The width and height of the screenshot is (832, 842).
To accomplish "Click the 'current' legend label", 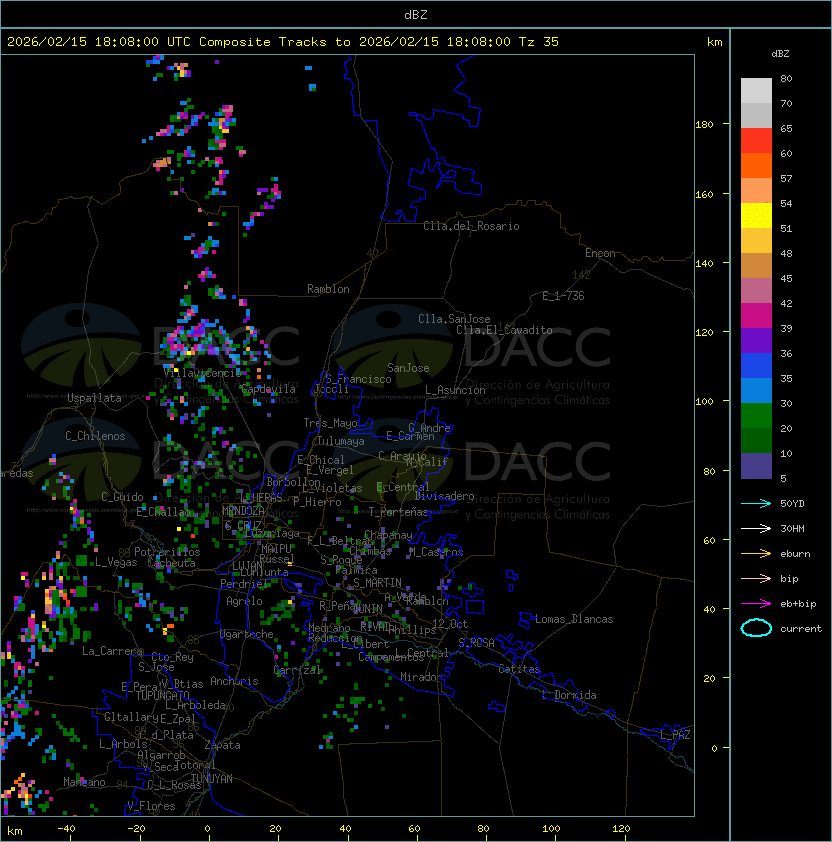I will click(801, 629).
